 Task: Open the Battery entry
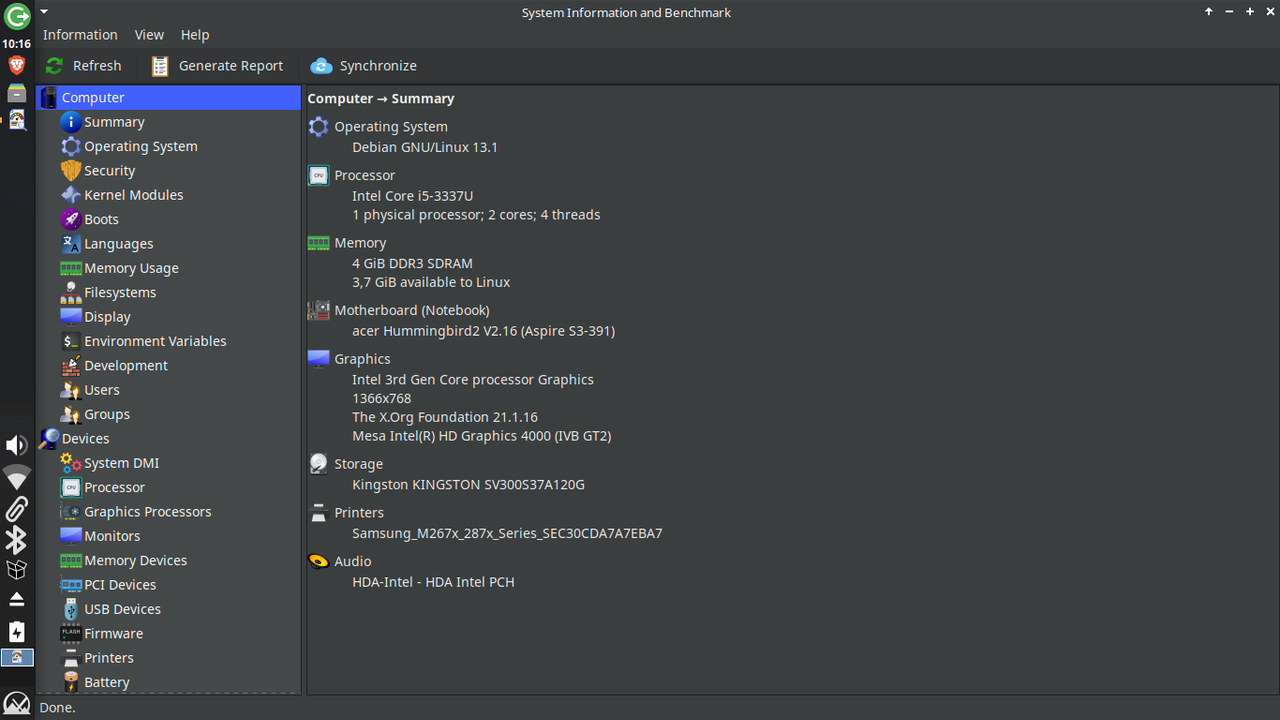tap(106, 682)
